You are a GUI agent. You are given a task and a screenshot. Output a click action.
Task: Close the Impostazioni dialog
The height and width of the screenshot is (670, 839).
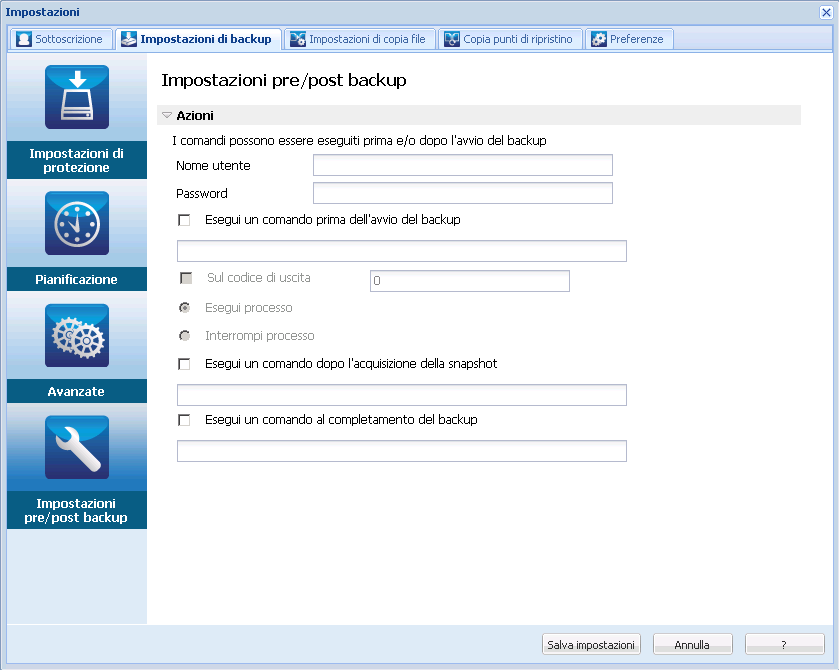click(x=826, y=12)
